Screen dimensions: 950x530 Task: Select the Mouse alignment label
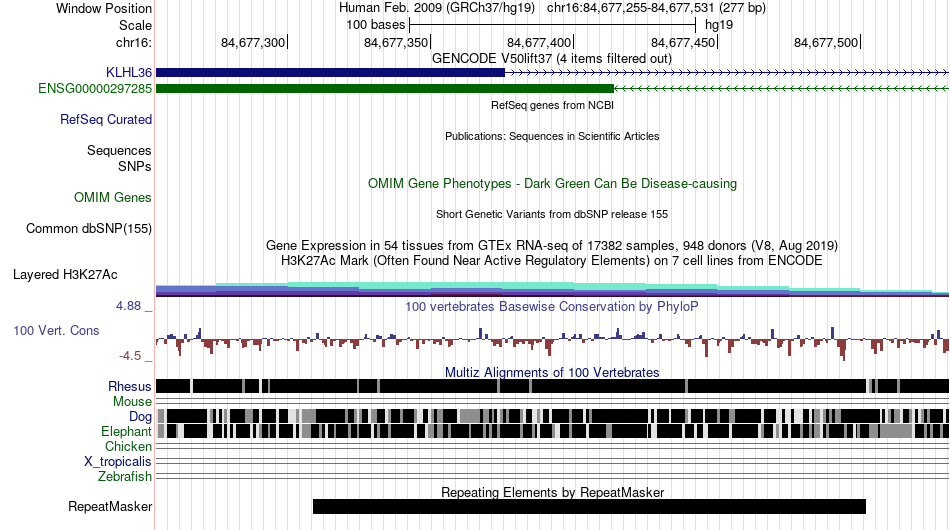pyautogui.click(x=132, y=402)
